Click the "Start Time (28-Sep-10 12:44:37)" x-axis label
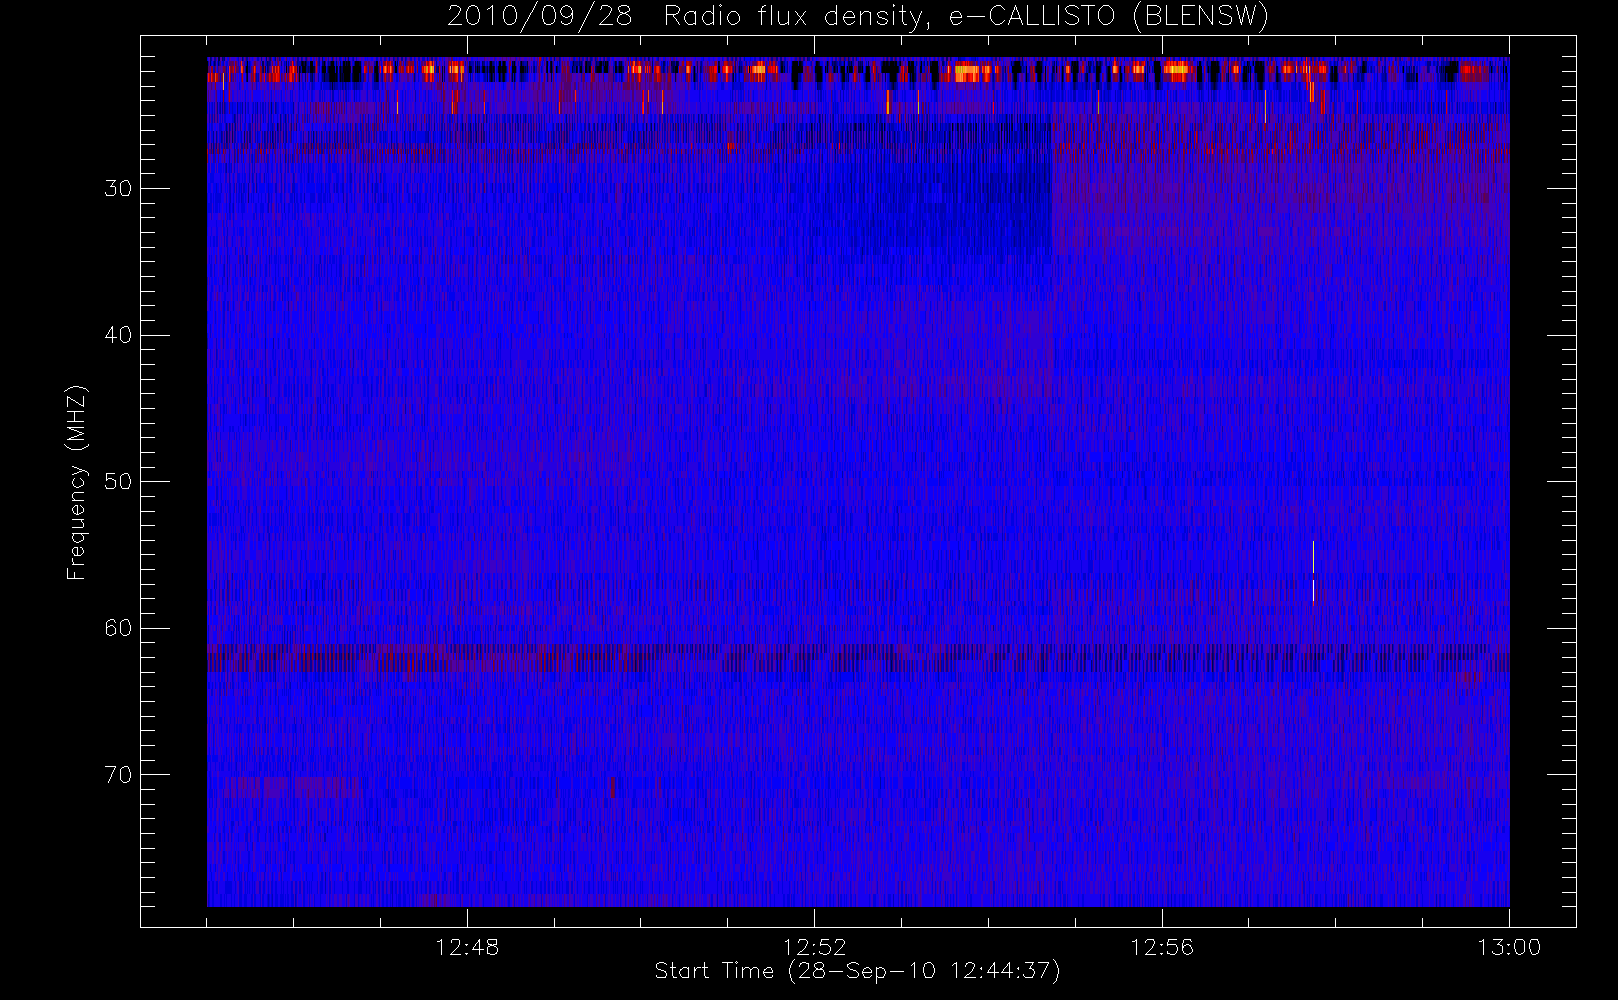 pyautogui.click(x=857, y=971)
